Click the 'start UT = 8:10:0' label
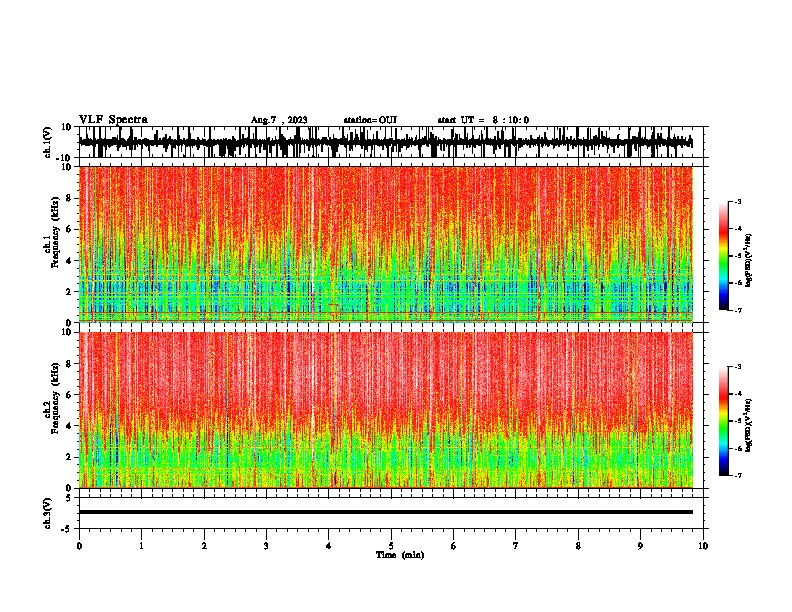Screen dimensions: 792x612 (483, 120)
